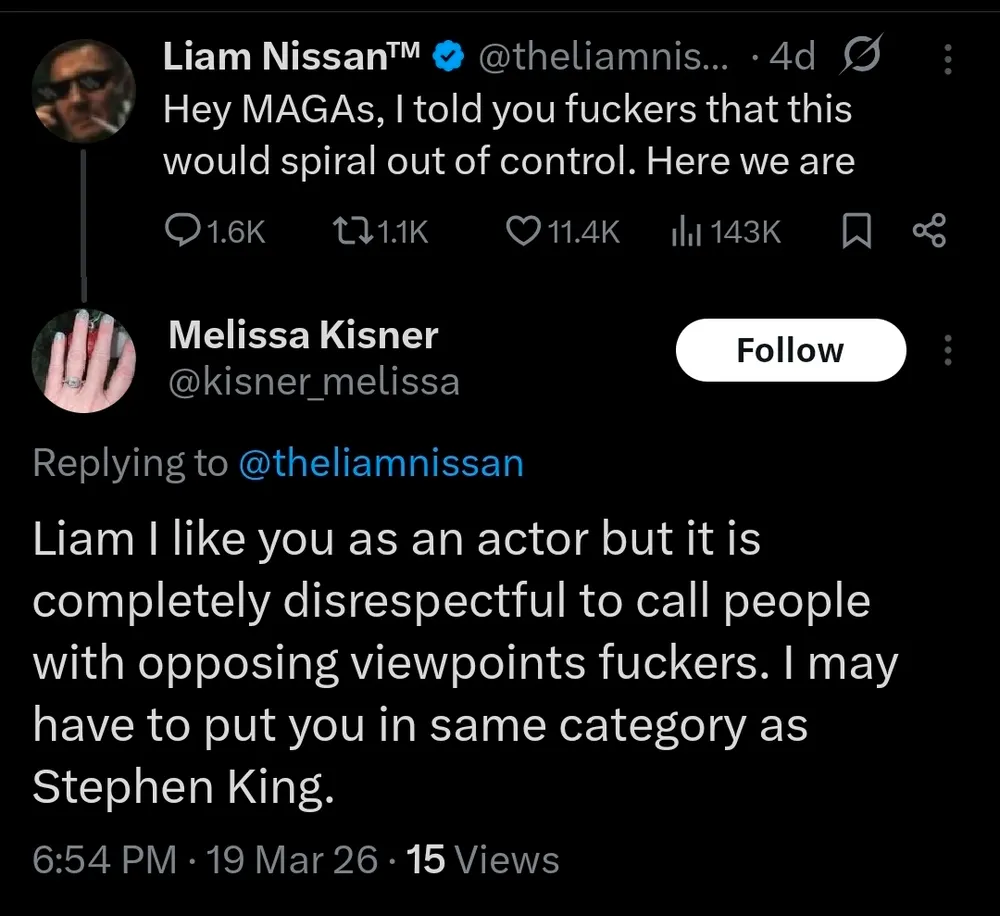Click the 15 Views count
This screenshot has height=916, width=1000.
point(485,859)
